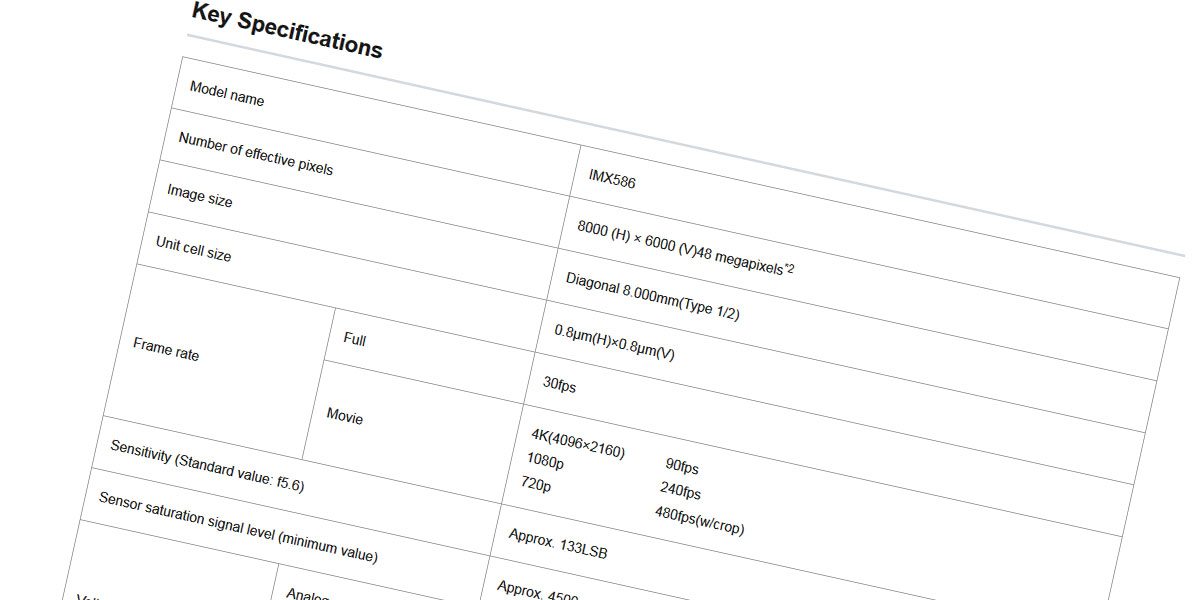Select the 30fps value cell
This screenshot has width=1200, height=600.
[x=559, y=384]
